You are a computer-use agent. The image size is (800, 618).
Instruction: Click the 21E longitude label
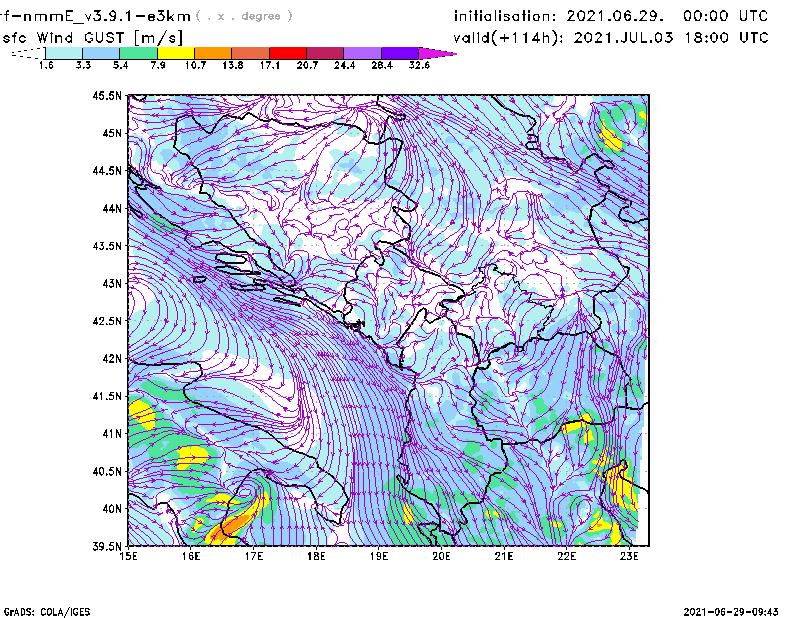pos(504,556)
